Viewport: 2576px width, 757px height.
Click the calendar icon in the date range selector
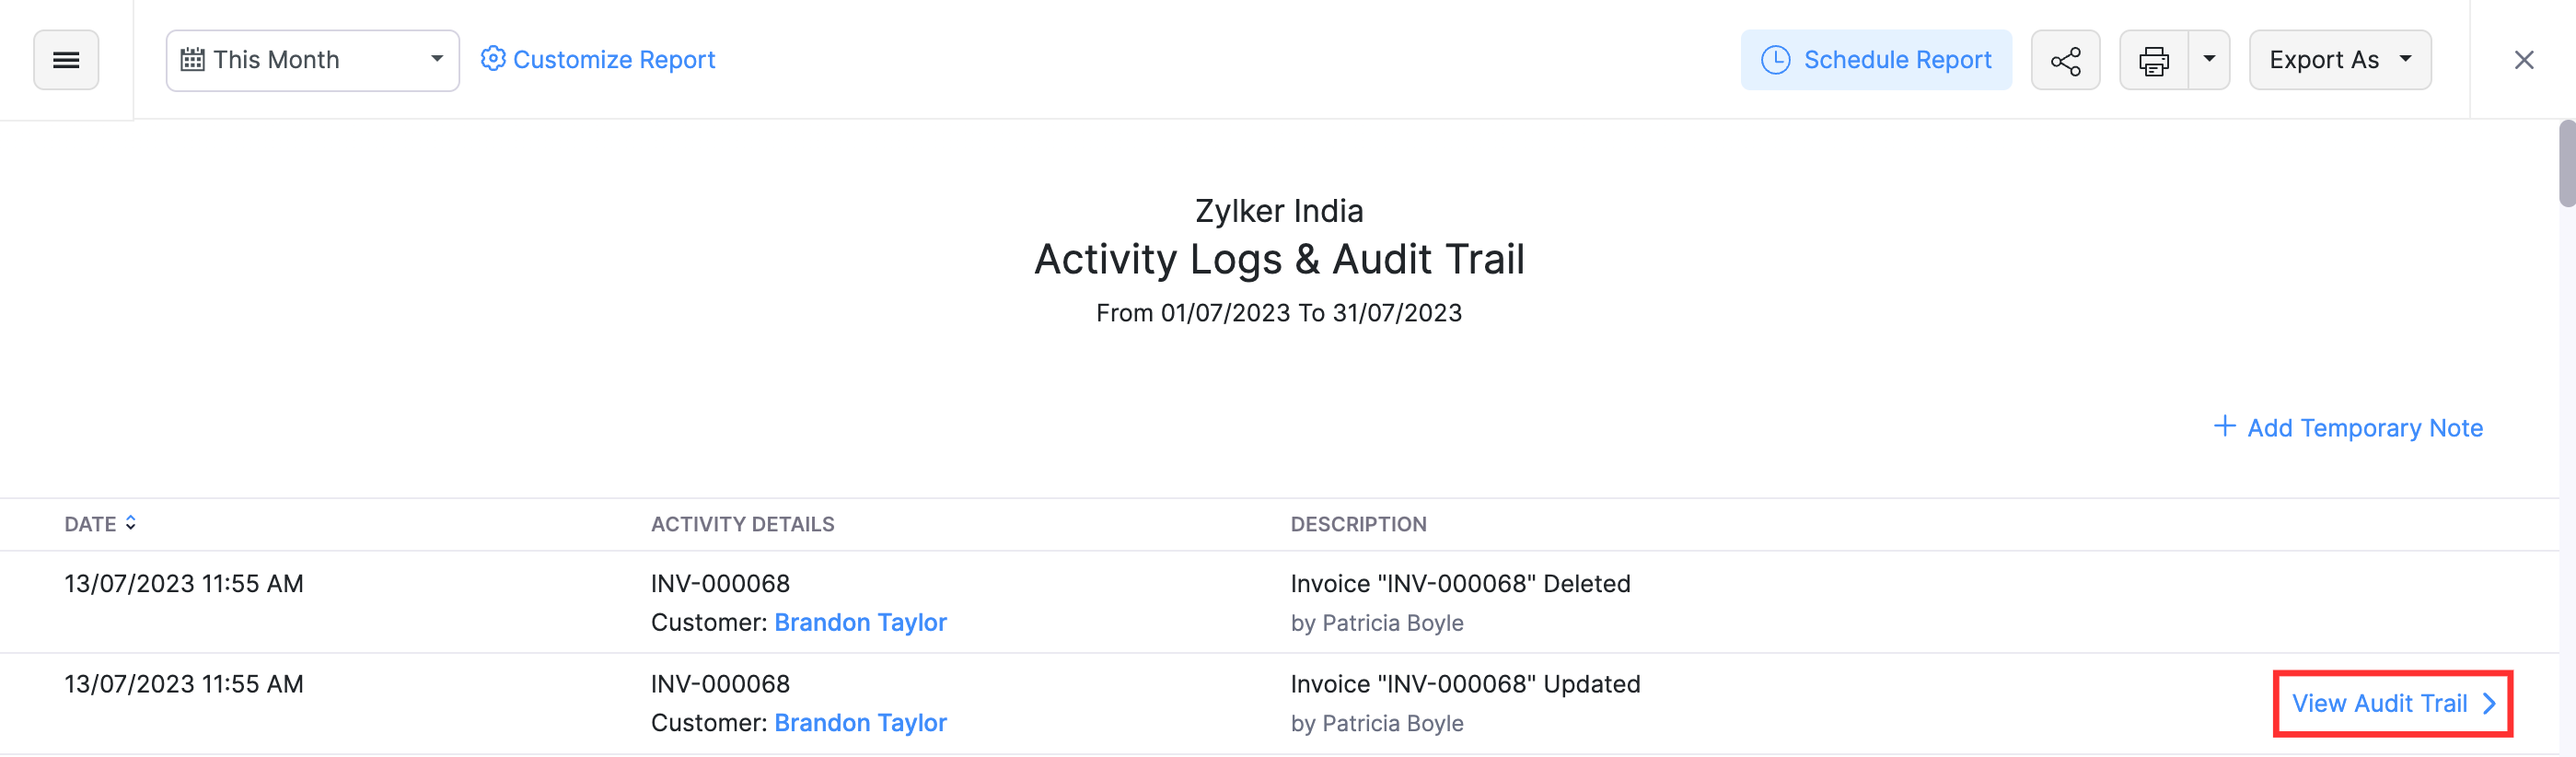(196, 59)
